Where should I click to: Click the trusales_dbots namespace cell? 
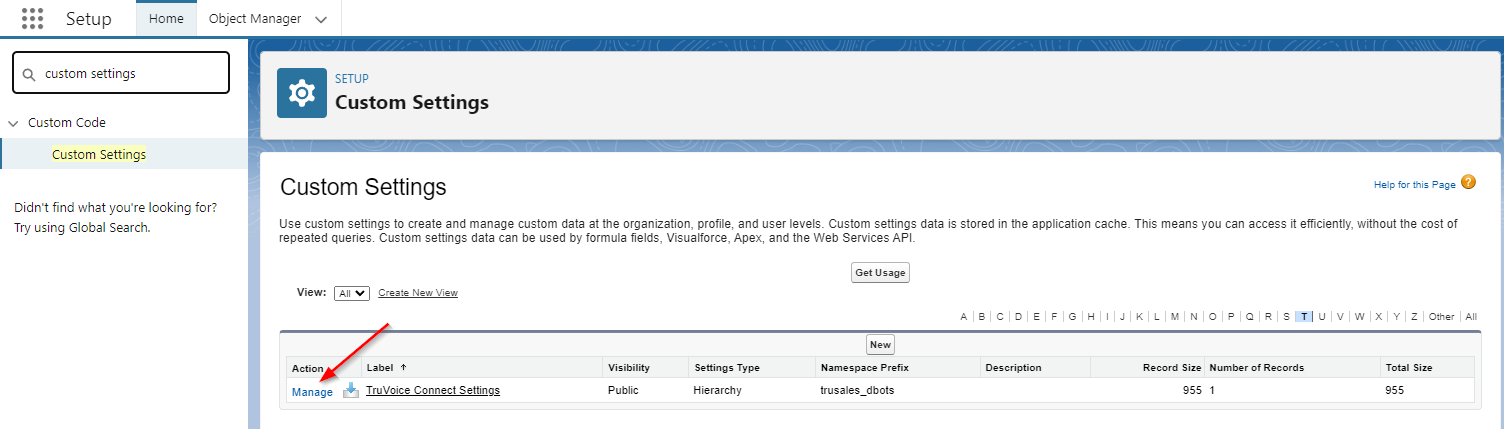(858, 391)
